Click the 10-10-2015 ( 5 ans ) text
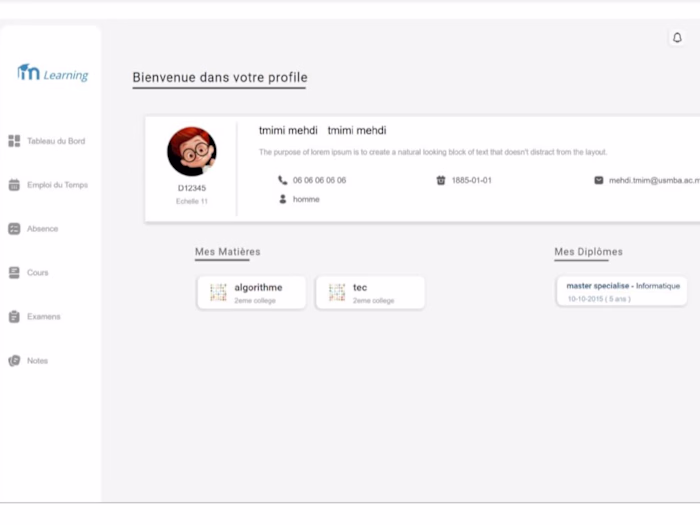 [599, 299]
